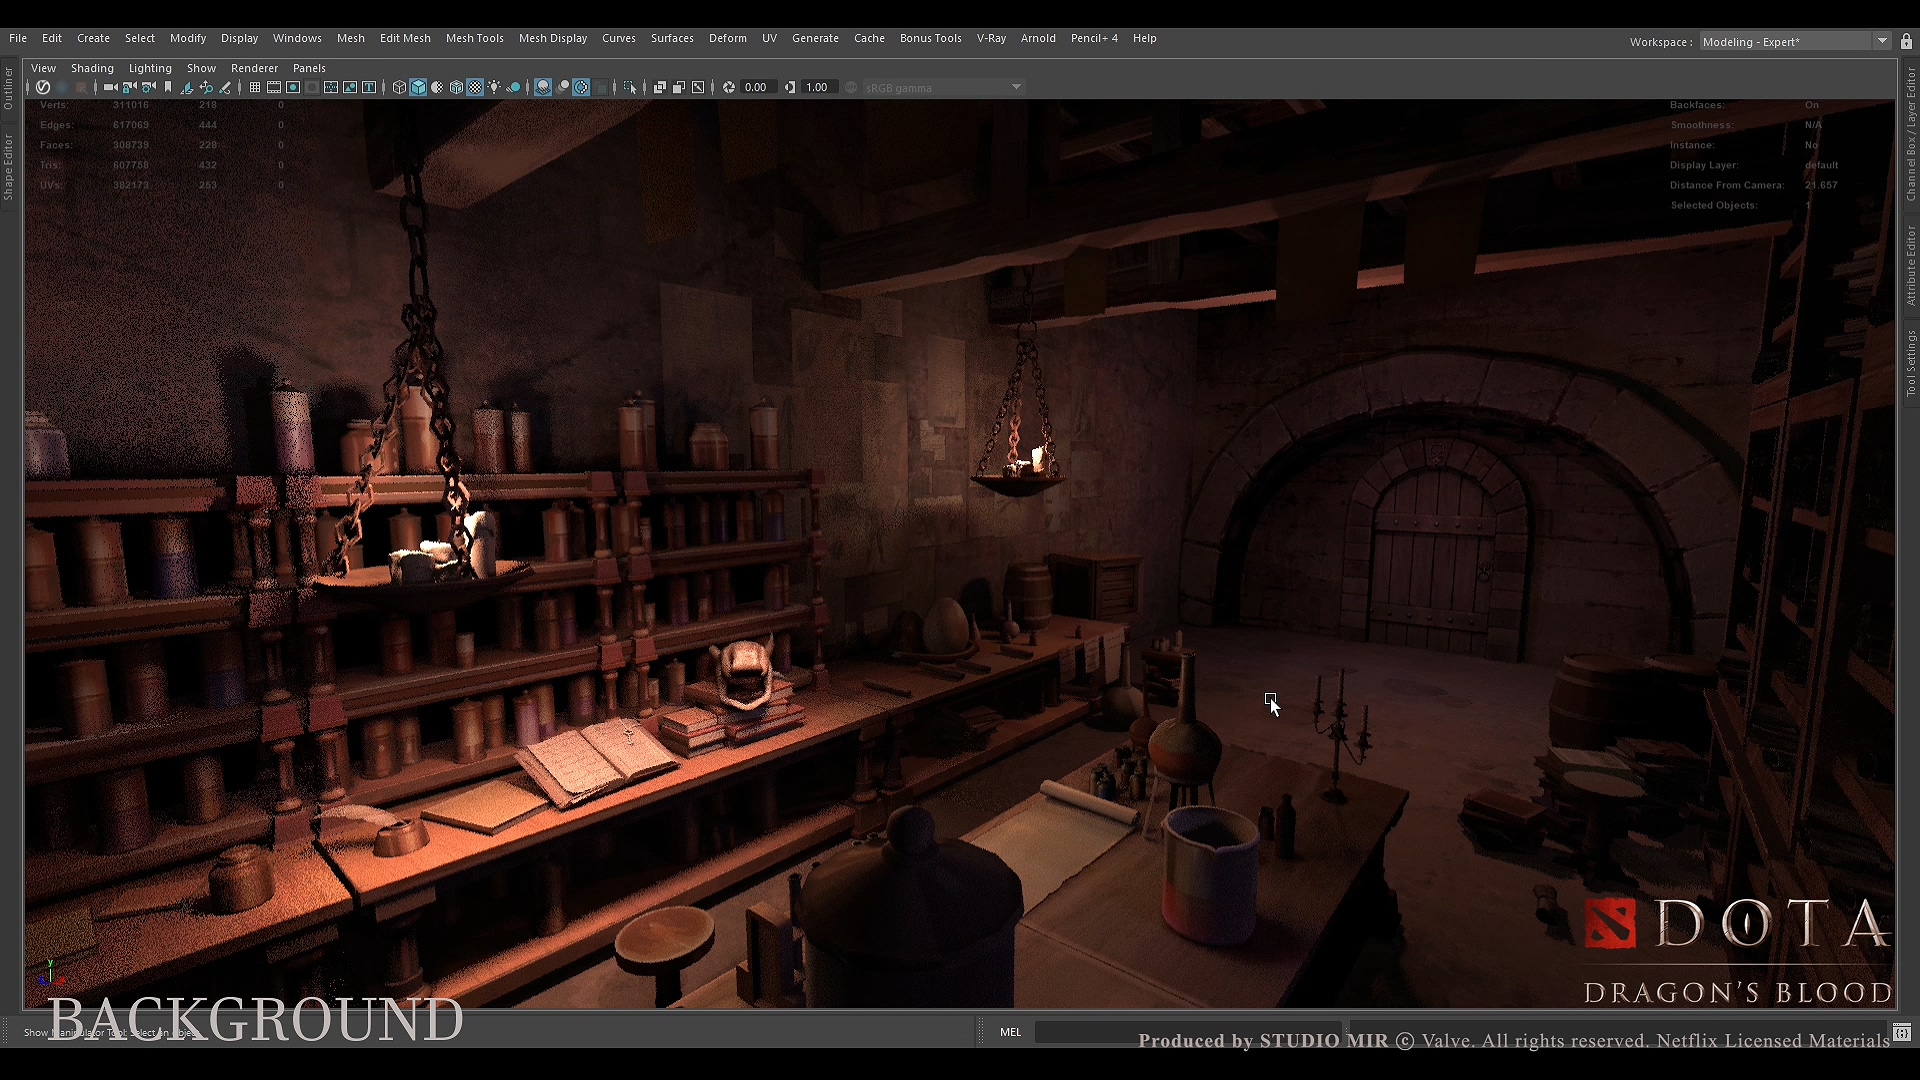Open the Attribute Editor side tab
The image size is (1920, 1080).
point(1910,265)
